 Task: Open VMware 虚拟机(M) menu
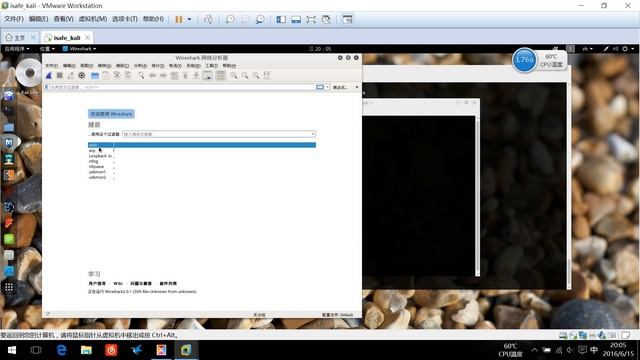[93, 19]
